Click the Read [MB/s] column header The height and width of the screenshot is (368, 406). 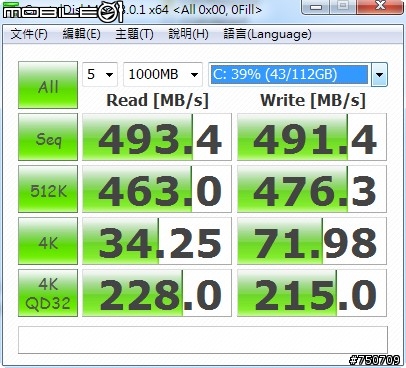pyautogui.click(x=157, y=100)
